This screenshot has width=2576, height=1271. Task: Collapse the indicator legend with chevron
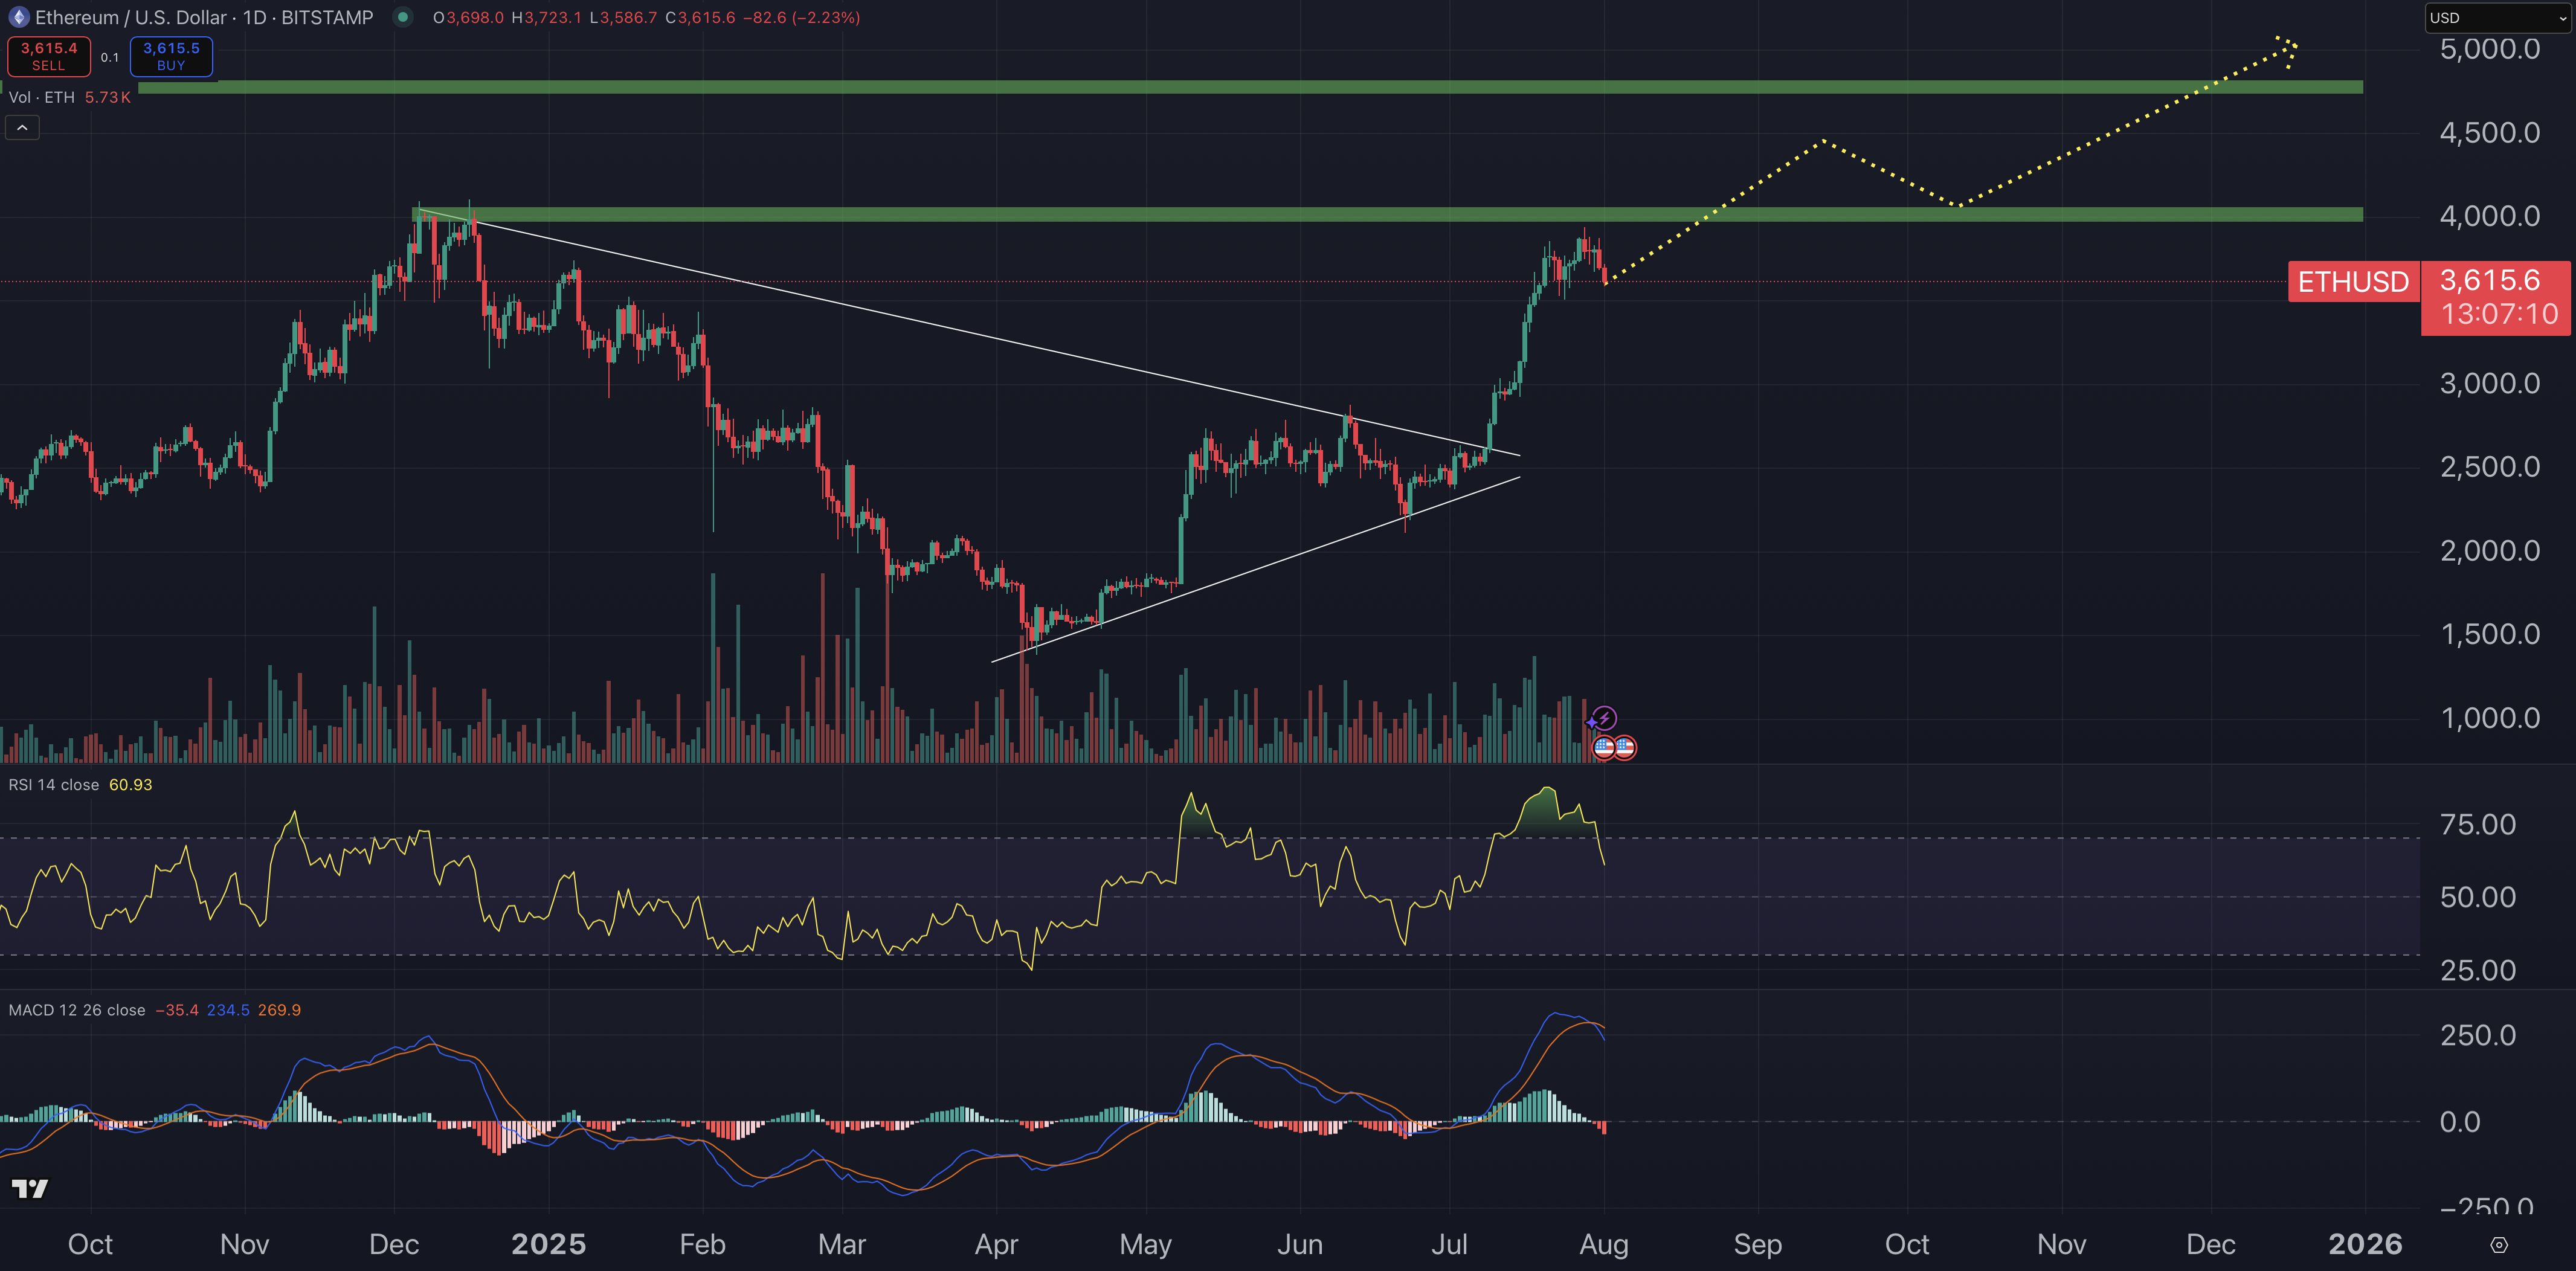click(22, 127)
